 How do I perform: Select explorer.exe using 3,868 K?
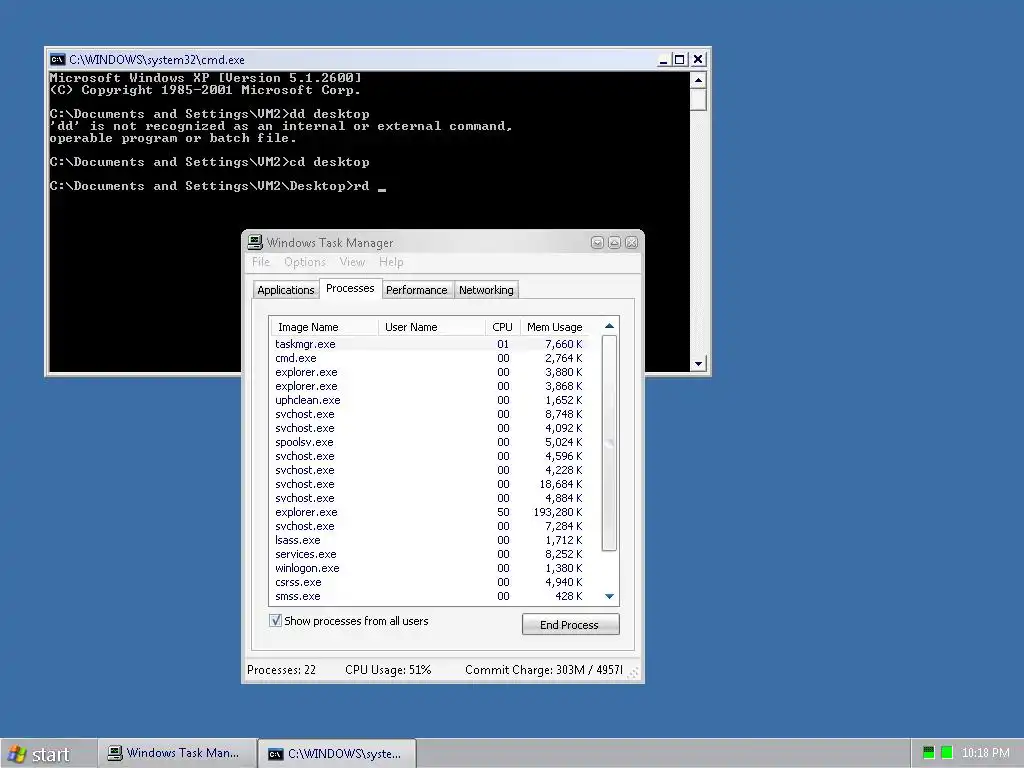[429, 386]
